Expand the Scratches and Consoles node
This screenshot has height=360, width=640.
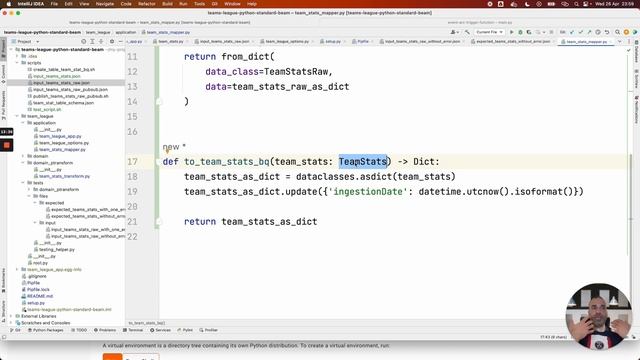point(11,323)
